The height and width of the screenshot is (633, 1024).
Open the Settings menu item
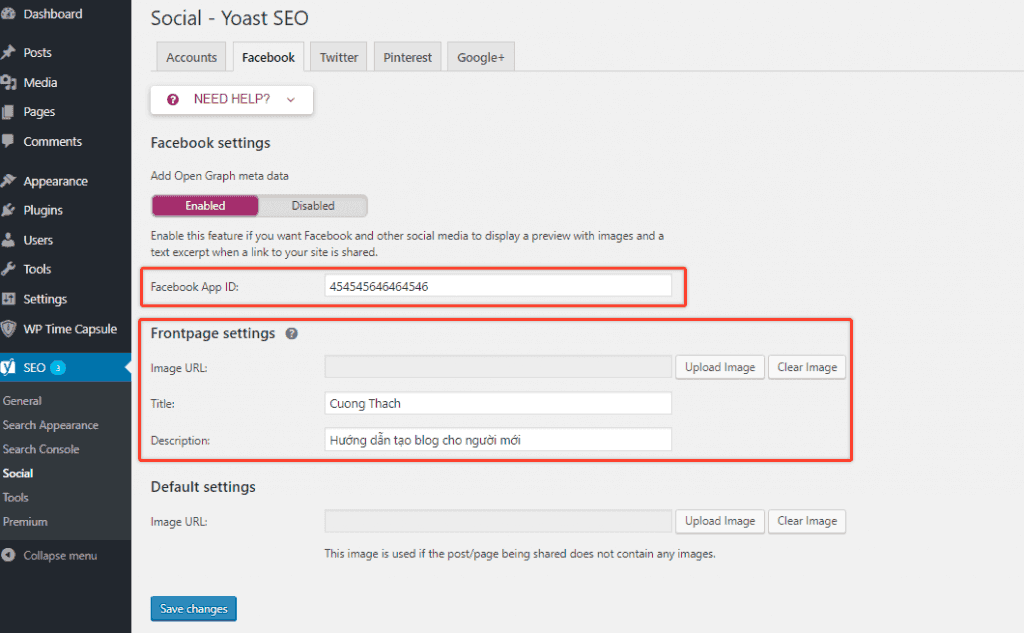point(45,299)
